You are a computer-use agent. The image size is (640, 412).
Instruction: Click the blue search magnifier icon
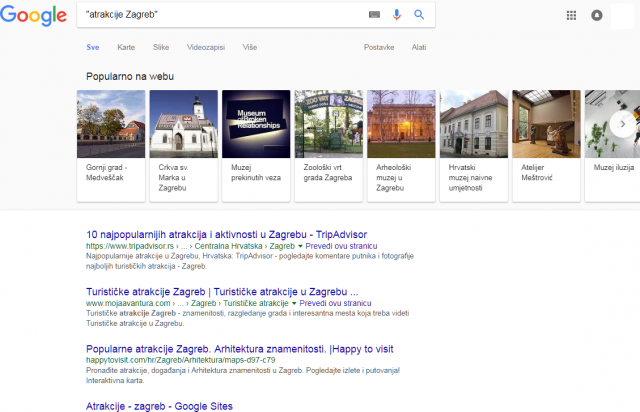pos(419,15)
